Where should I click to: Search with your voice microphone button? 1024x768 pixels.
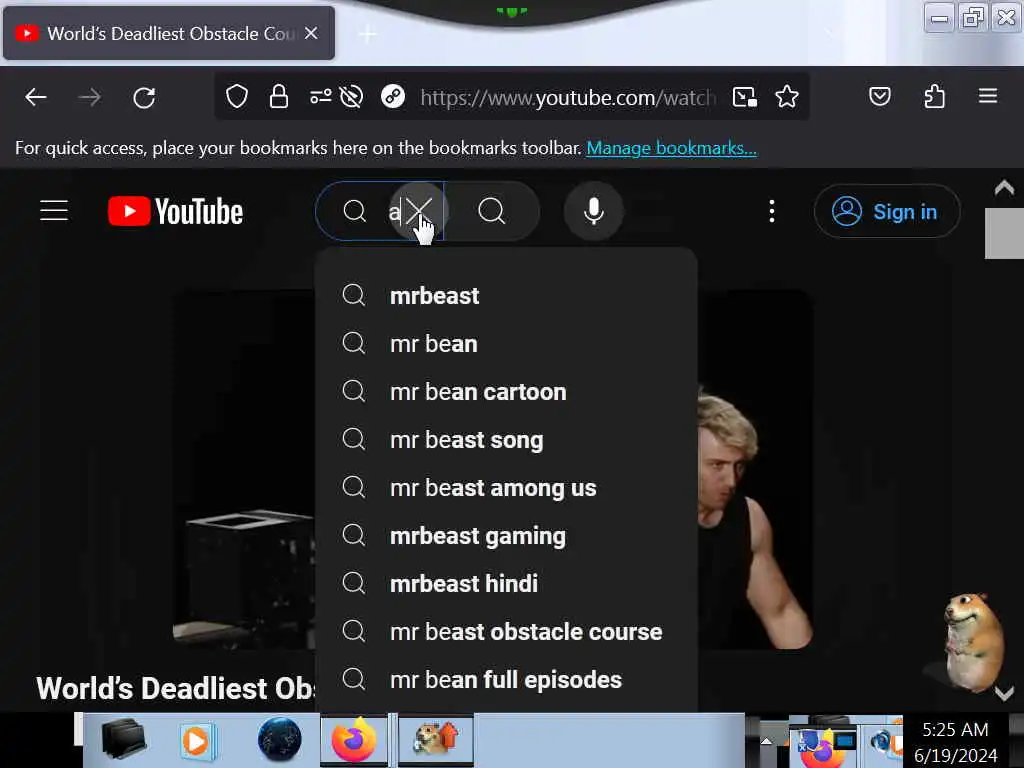(593, 211)
